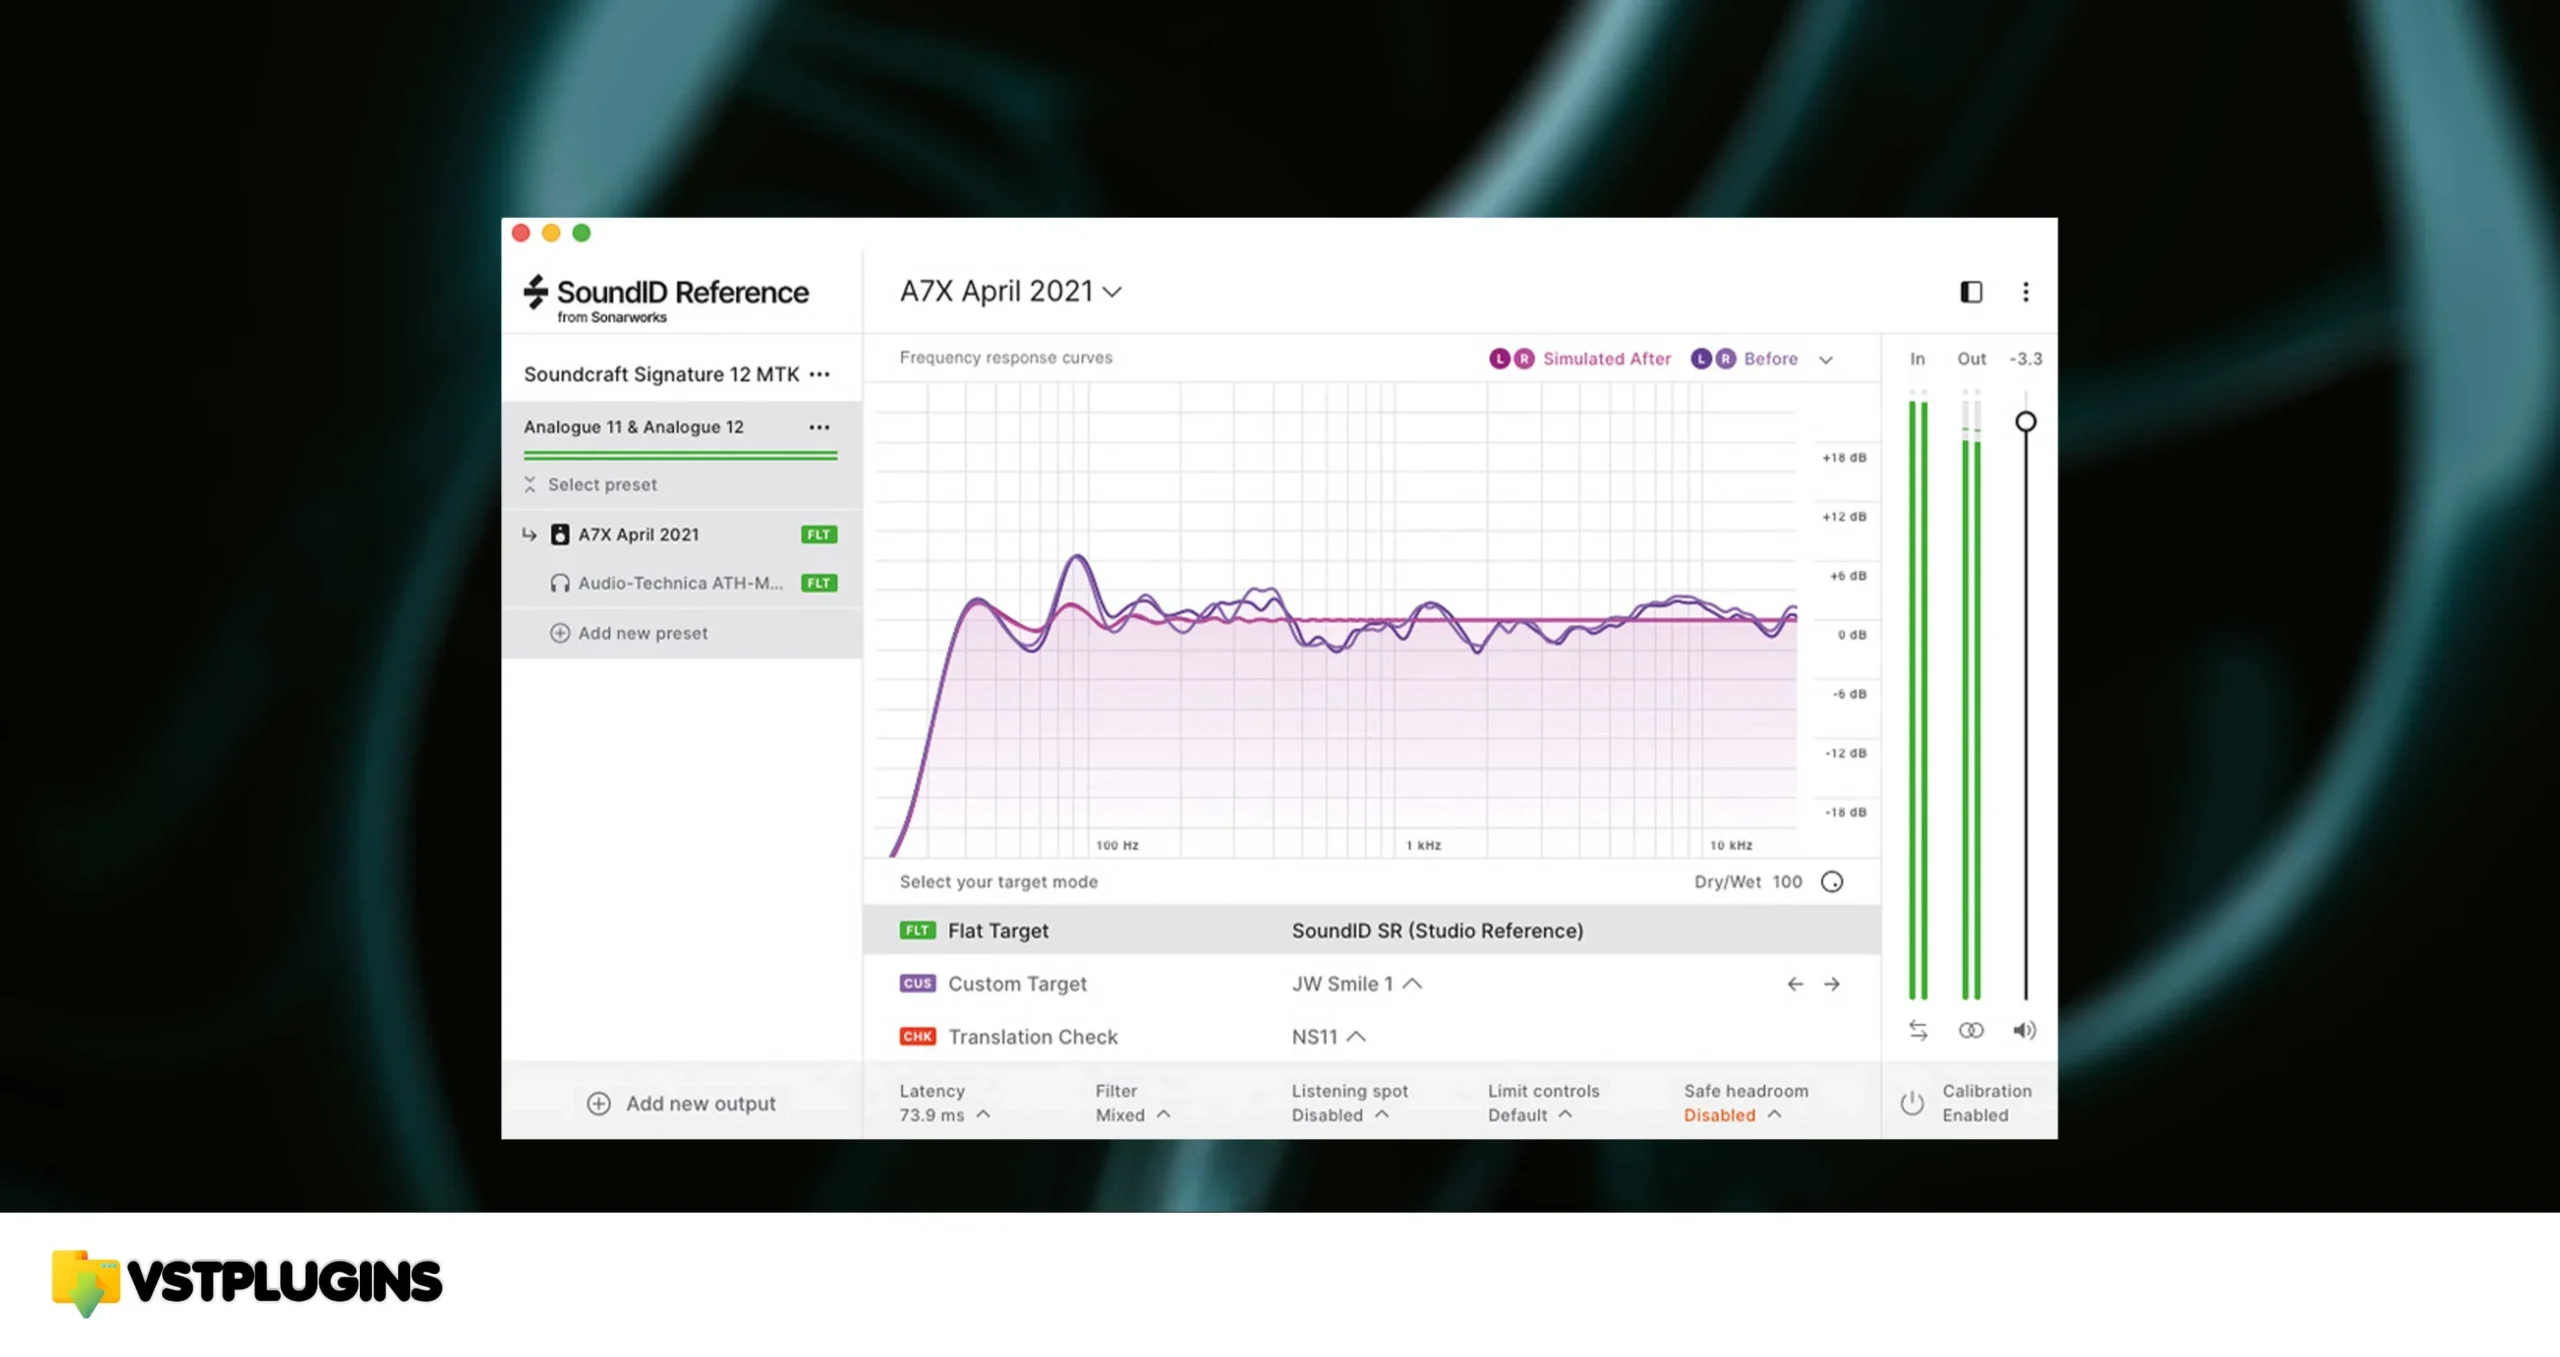
Task: Click the -3.3 output gain value
Action: click(x=2025, y=358)
